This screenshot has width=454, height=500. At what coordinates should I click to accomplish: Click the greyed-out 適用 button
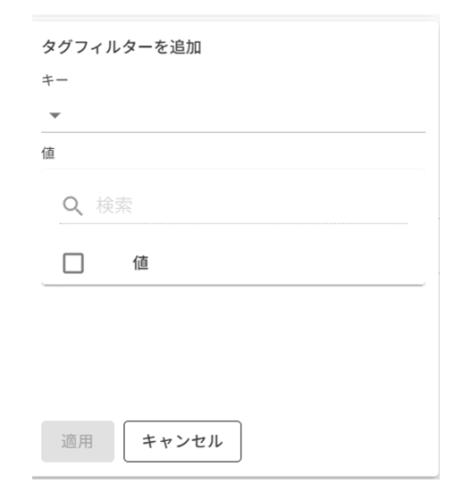pos(78,441)
